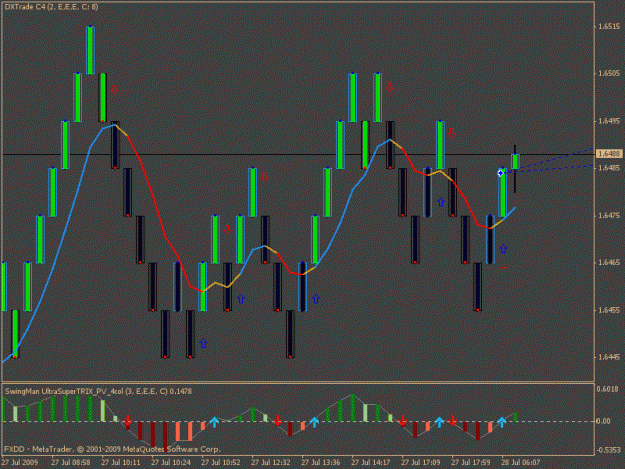This screenshot has height=469, width=625.
Task: Click the 27 Jul 17:59 time label
Action: click(471, 462)
